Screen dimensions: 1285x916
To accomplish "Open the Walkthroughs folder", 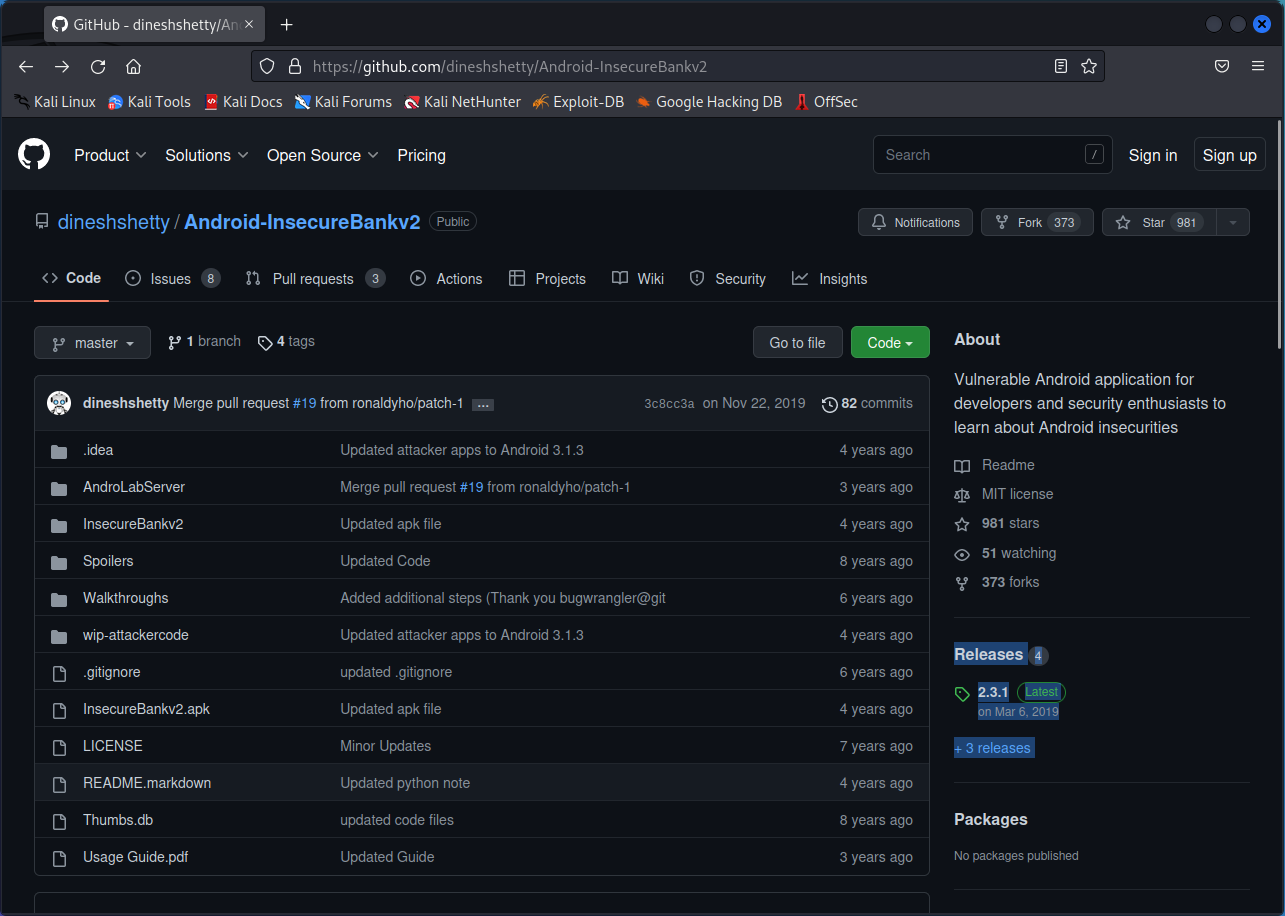I will coord(126,598).
